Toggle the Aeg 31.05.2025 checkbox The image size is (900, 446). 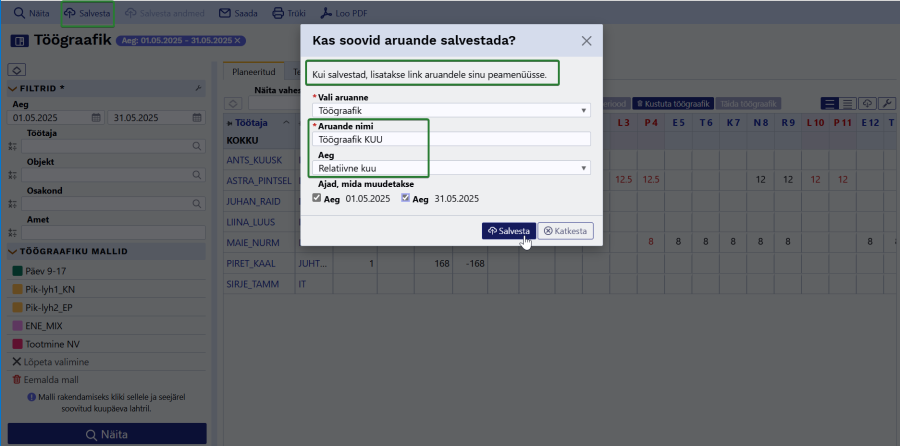406,198
